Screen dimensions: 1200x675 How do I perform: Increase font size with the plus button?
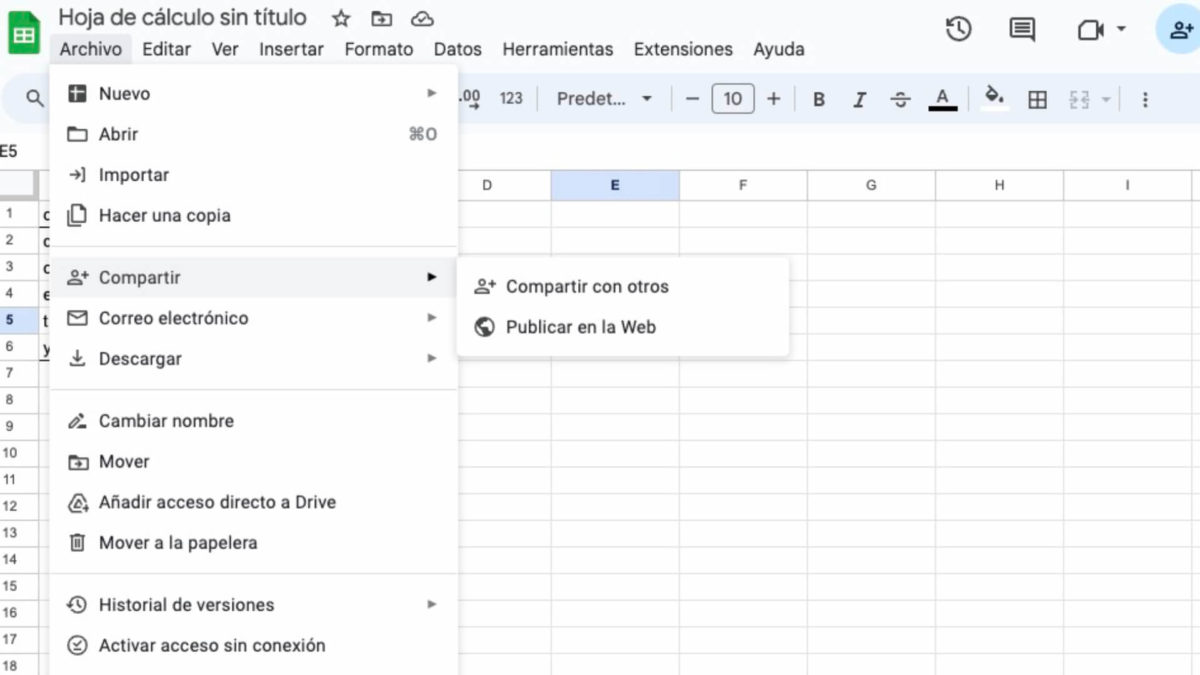(x=773, y=98)
